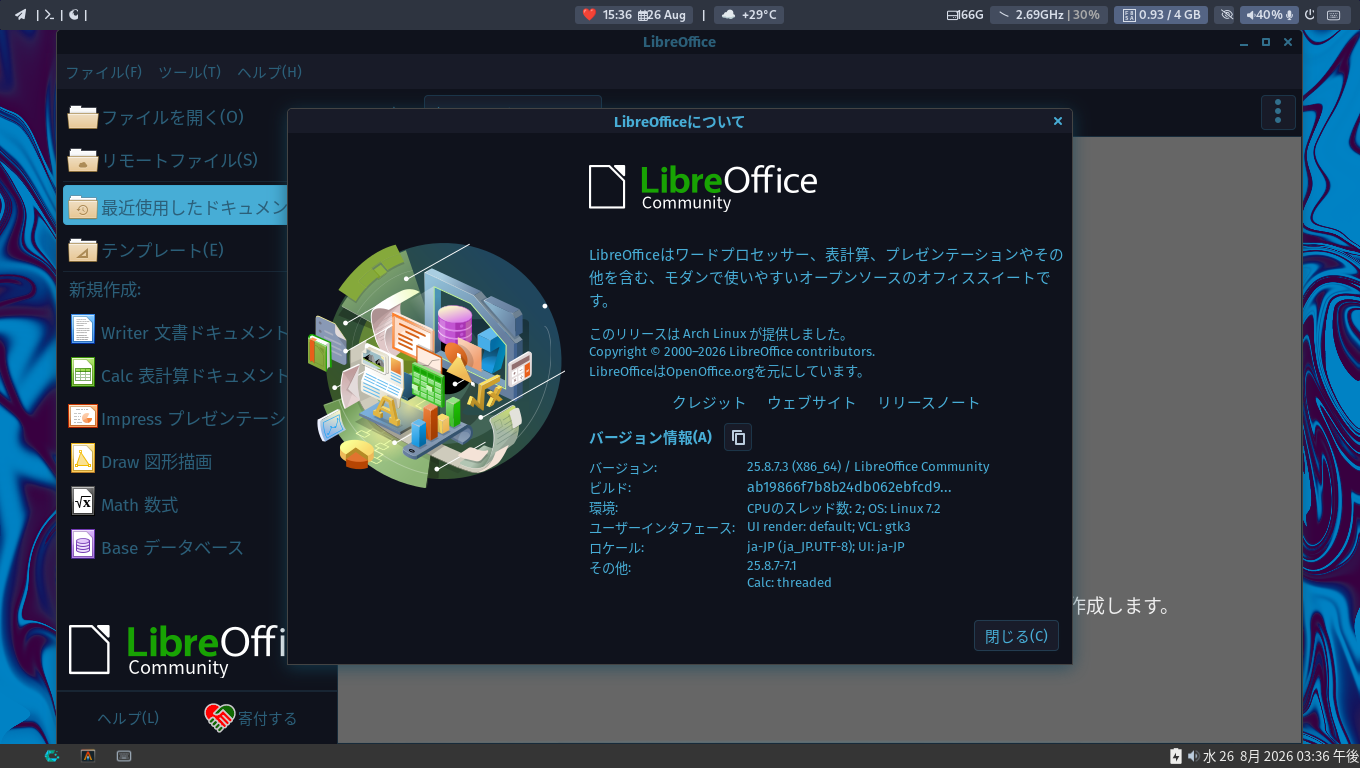Click the donate heart icon
The height and width of the screenshot is (768, 1360).
click(219, 717)
